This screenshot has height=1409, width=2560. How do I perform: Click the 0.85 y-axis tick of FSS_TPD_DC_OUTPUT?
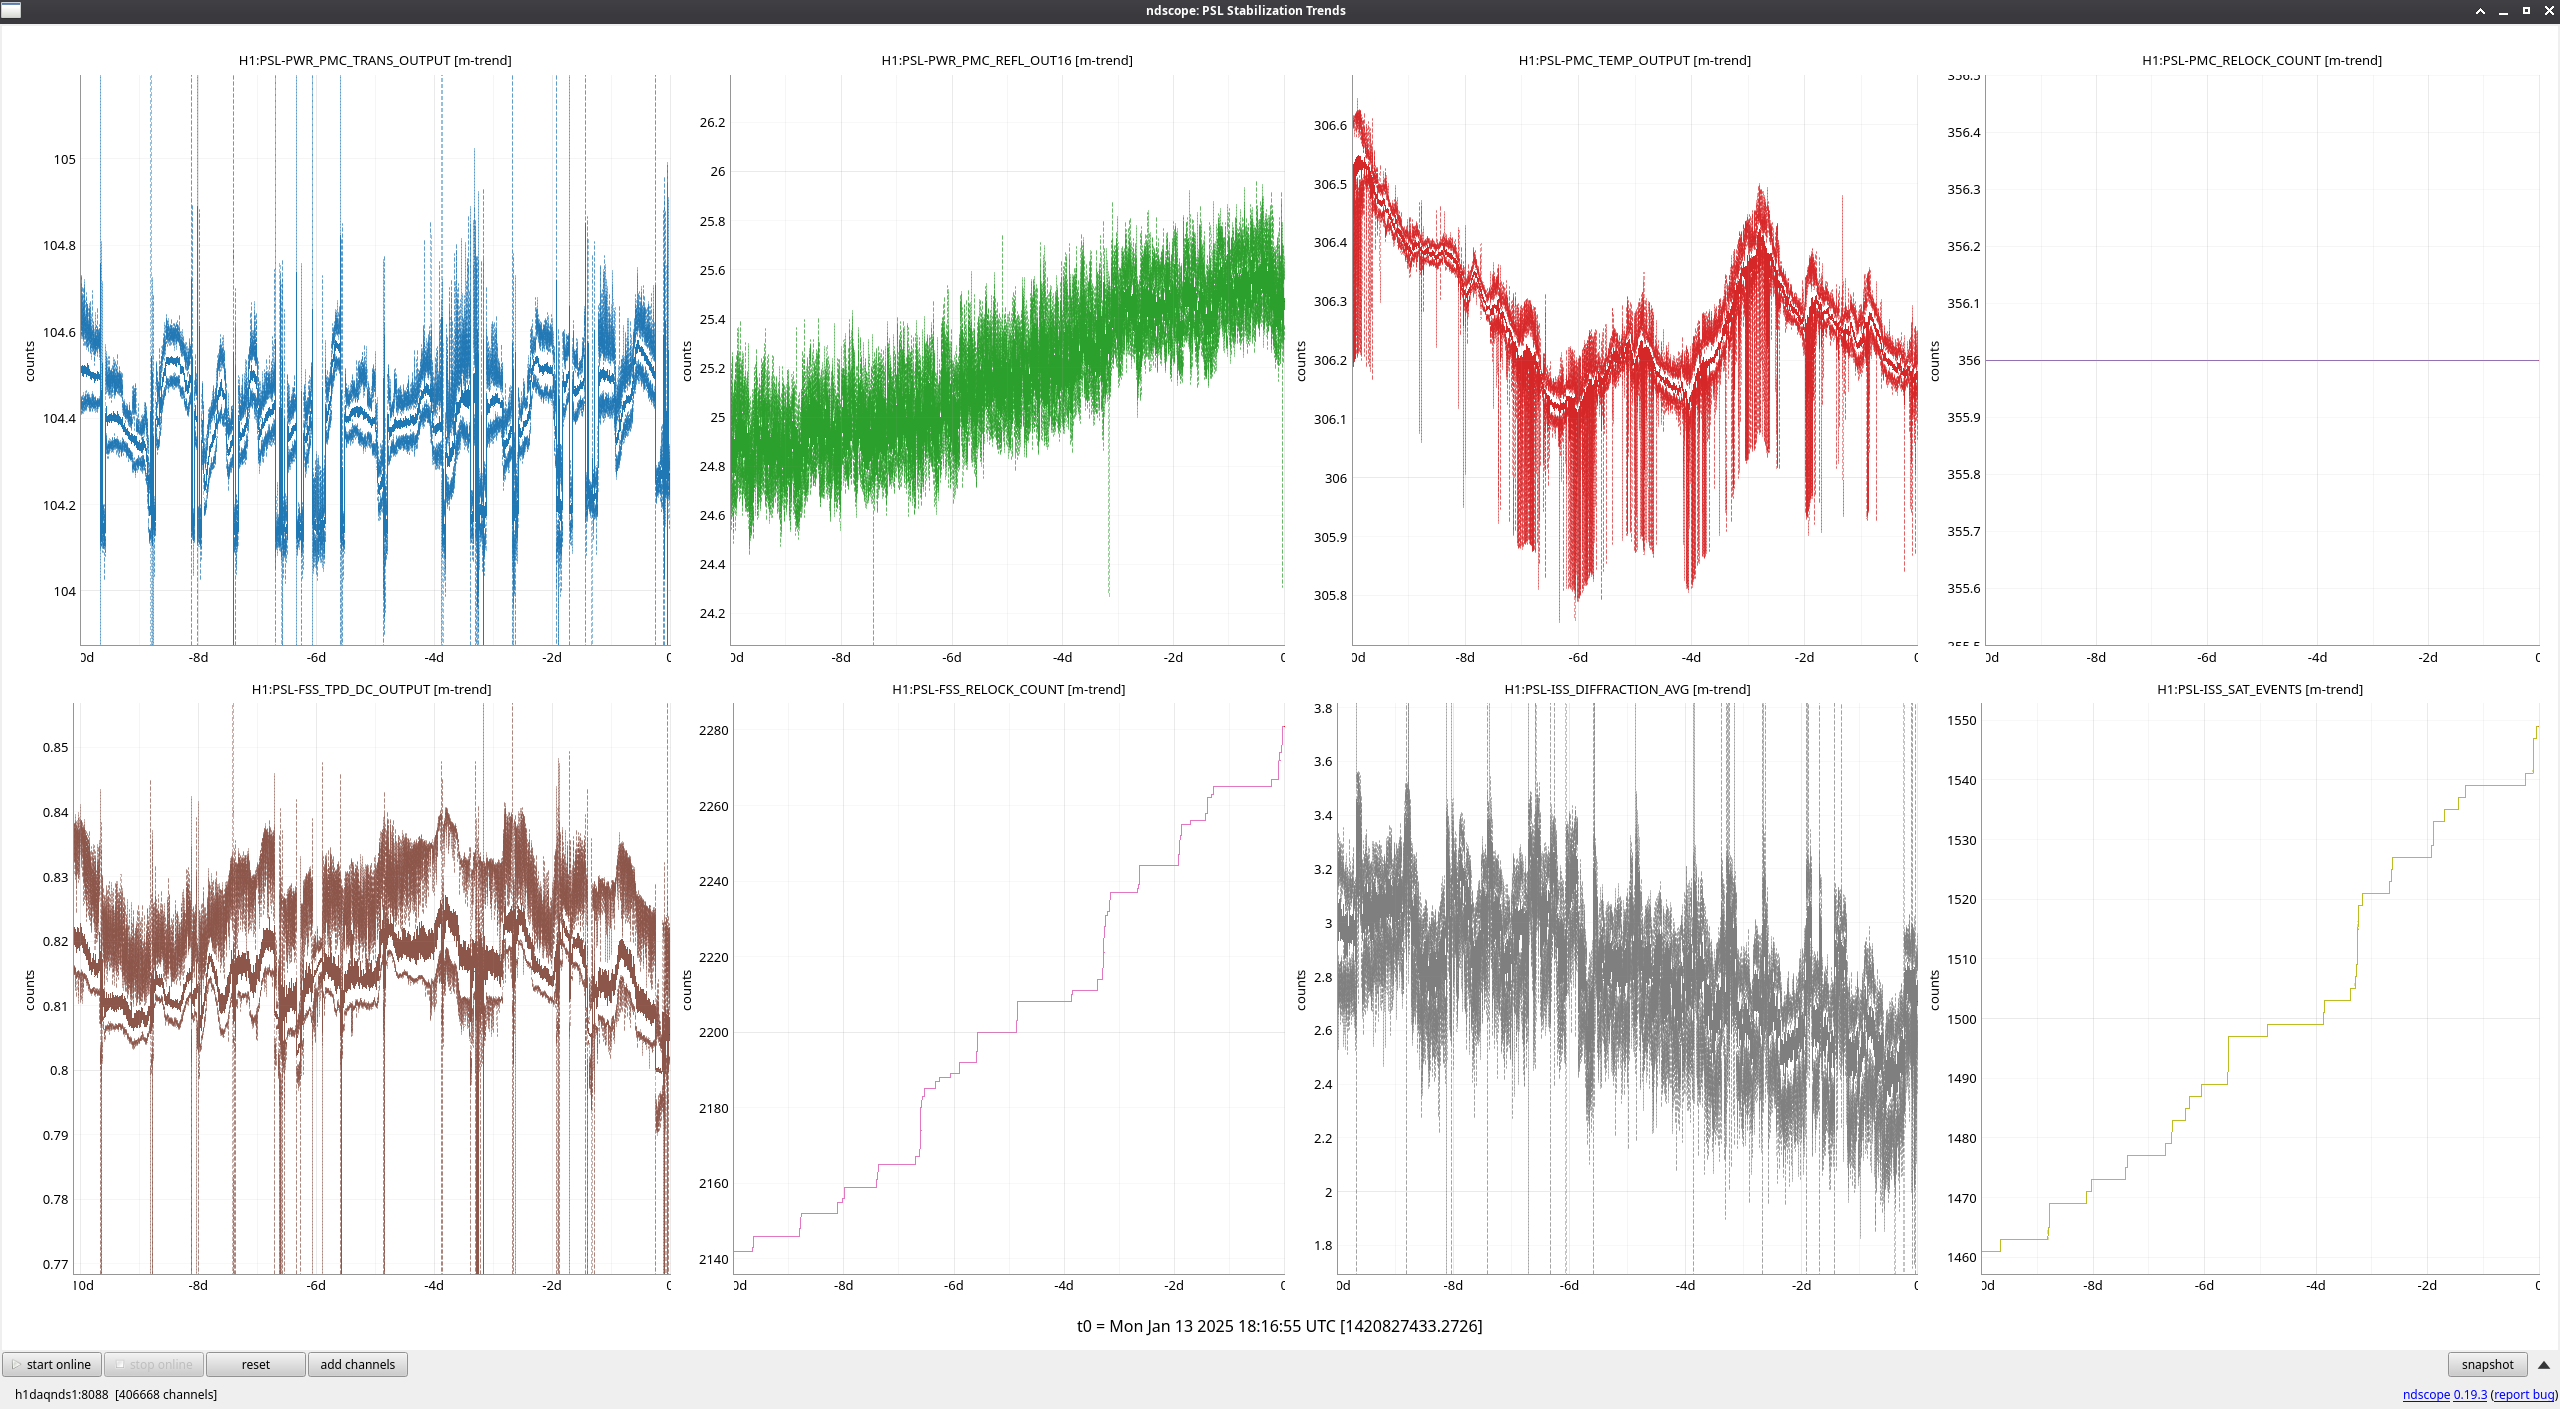coord(56,747)
